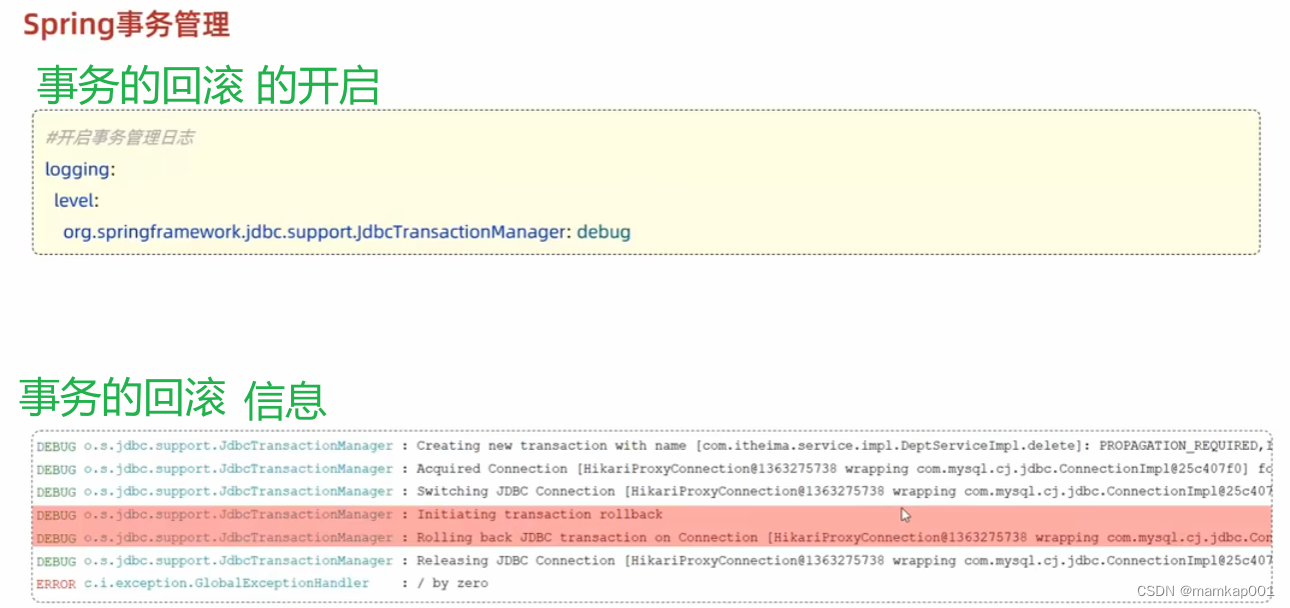Select the "事务的回滚 的开启" heading
1290x608 pixels.
coord(206,85)
